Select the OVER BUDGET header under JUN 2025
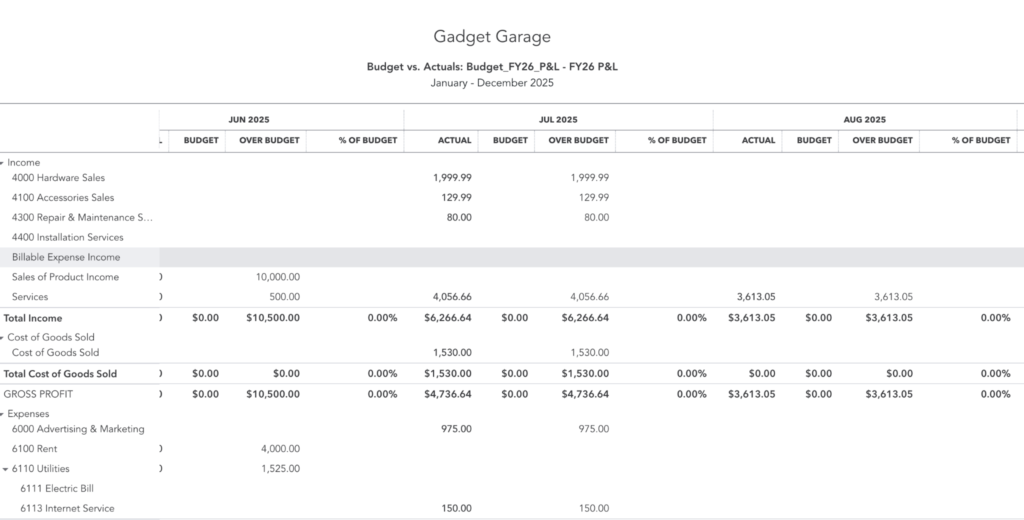 point(269,140)
